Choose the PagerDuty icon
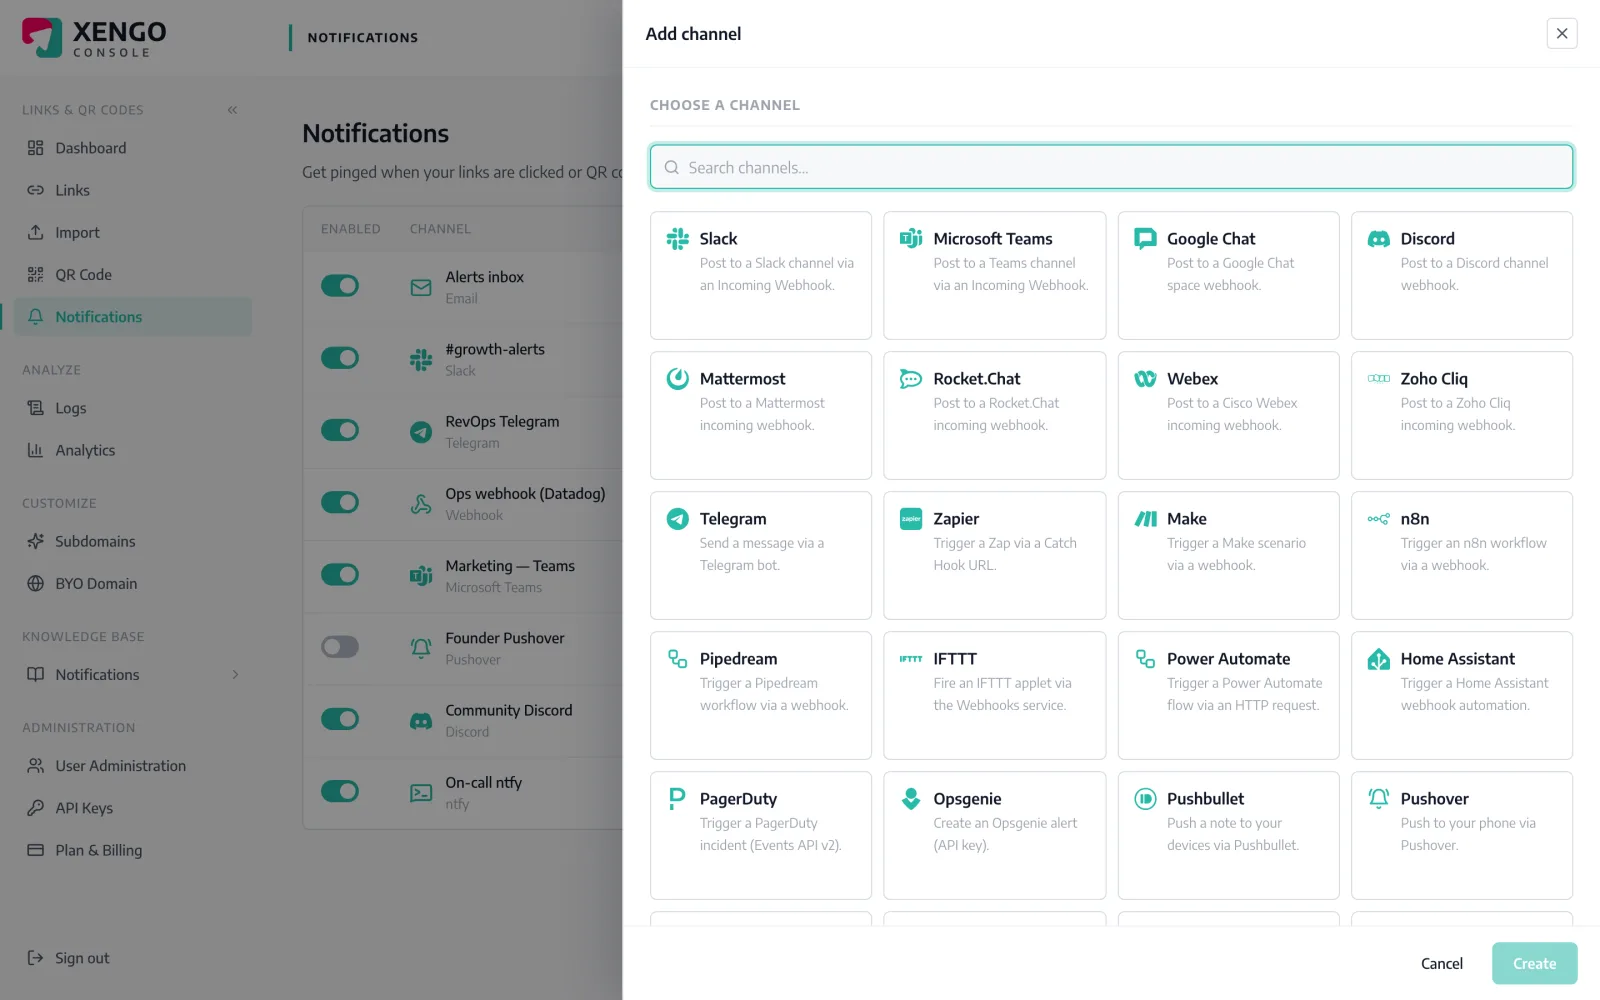 [x=678, y=799]
